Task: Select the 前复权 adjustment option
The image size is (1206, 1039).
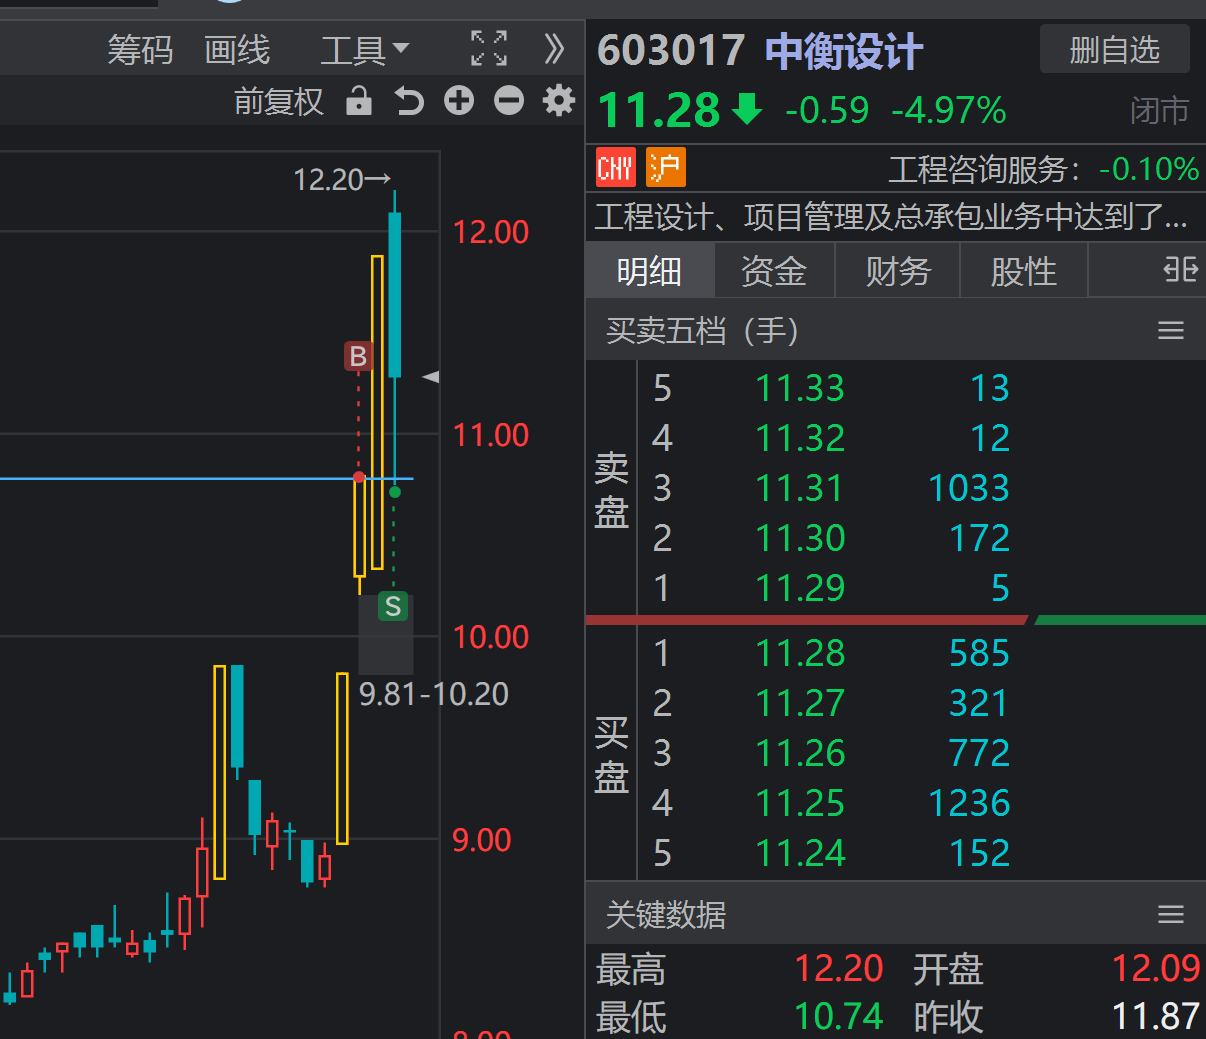Action: (x=279, y=101)
